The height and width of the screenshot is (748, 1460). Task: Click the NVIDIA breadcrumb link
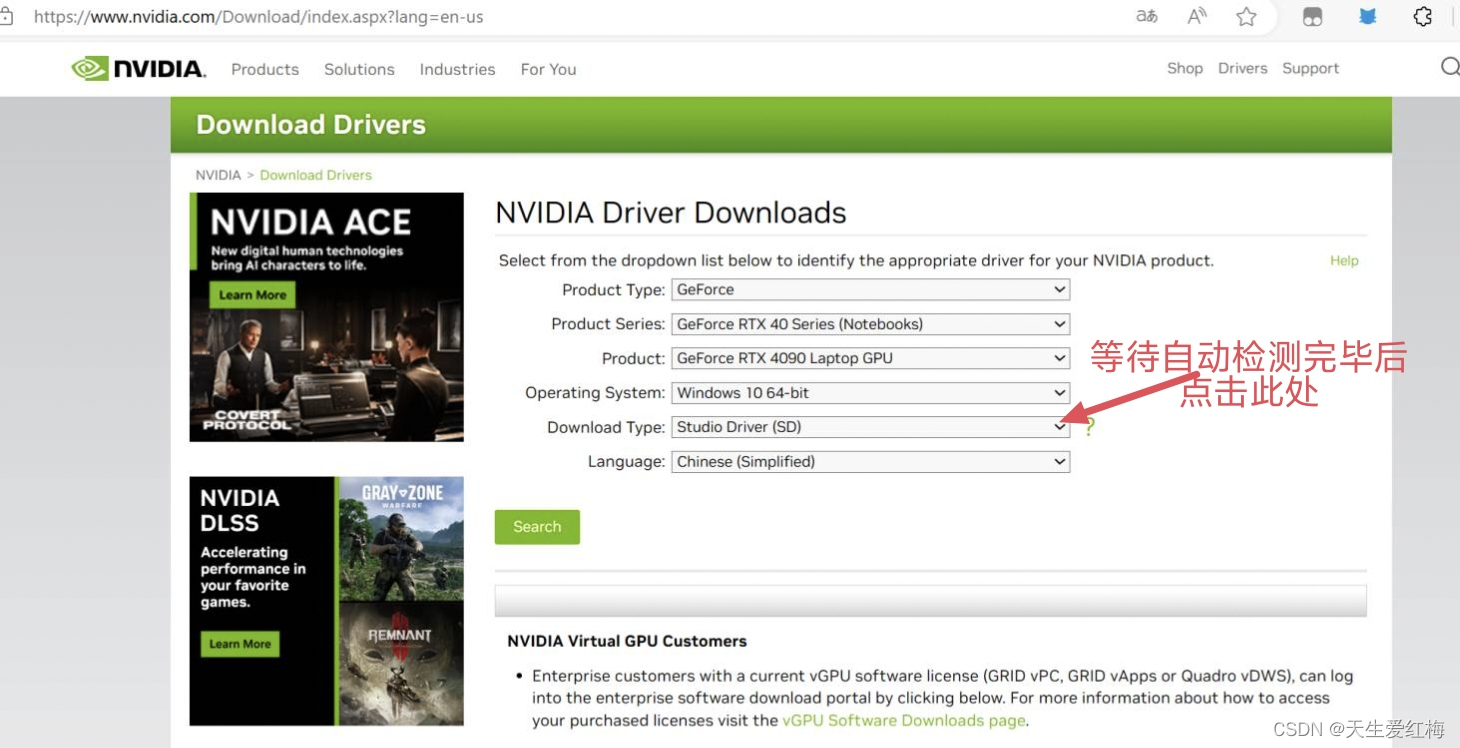tap(218, 175)
